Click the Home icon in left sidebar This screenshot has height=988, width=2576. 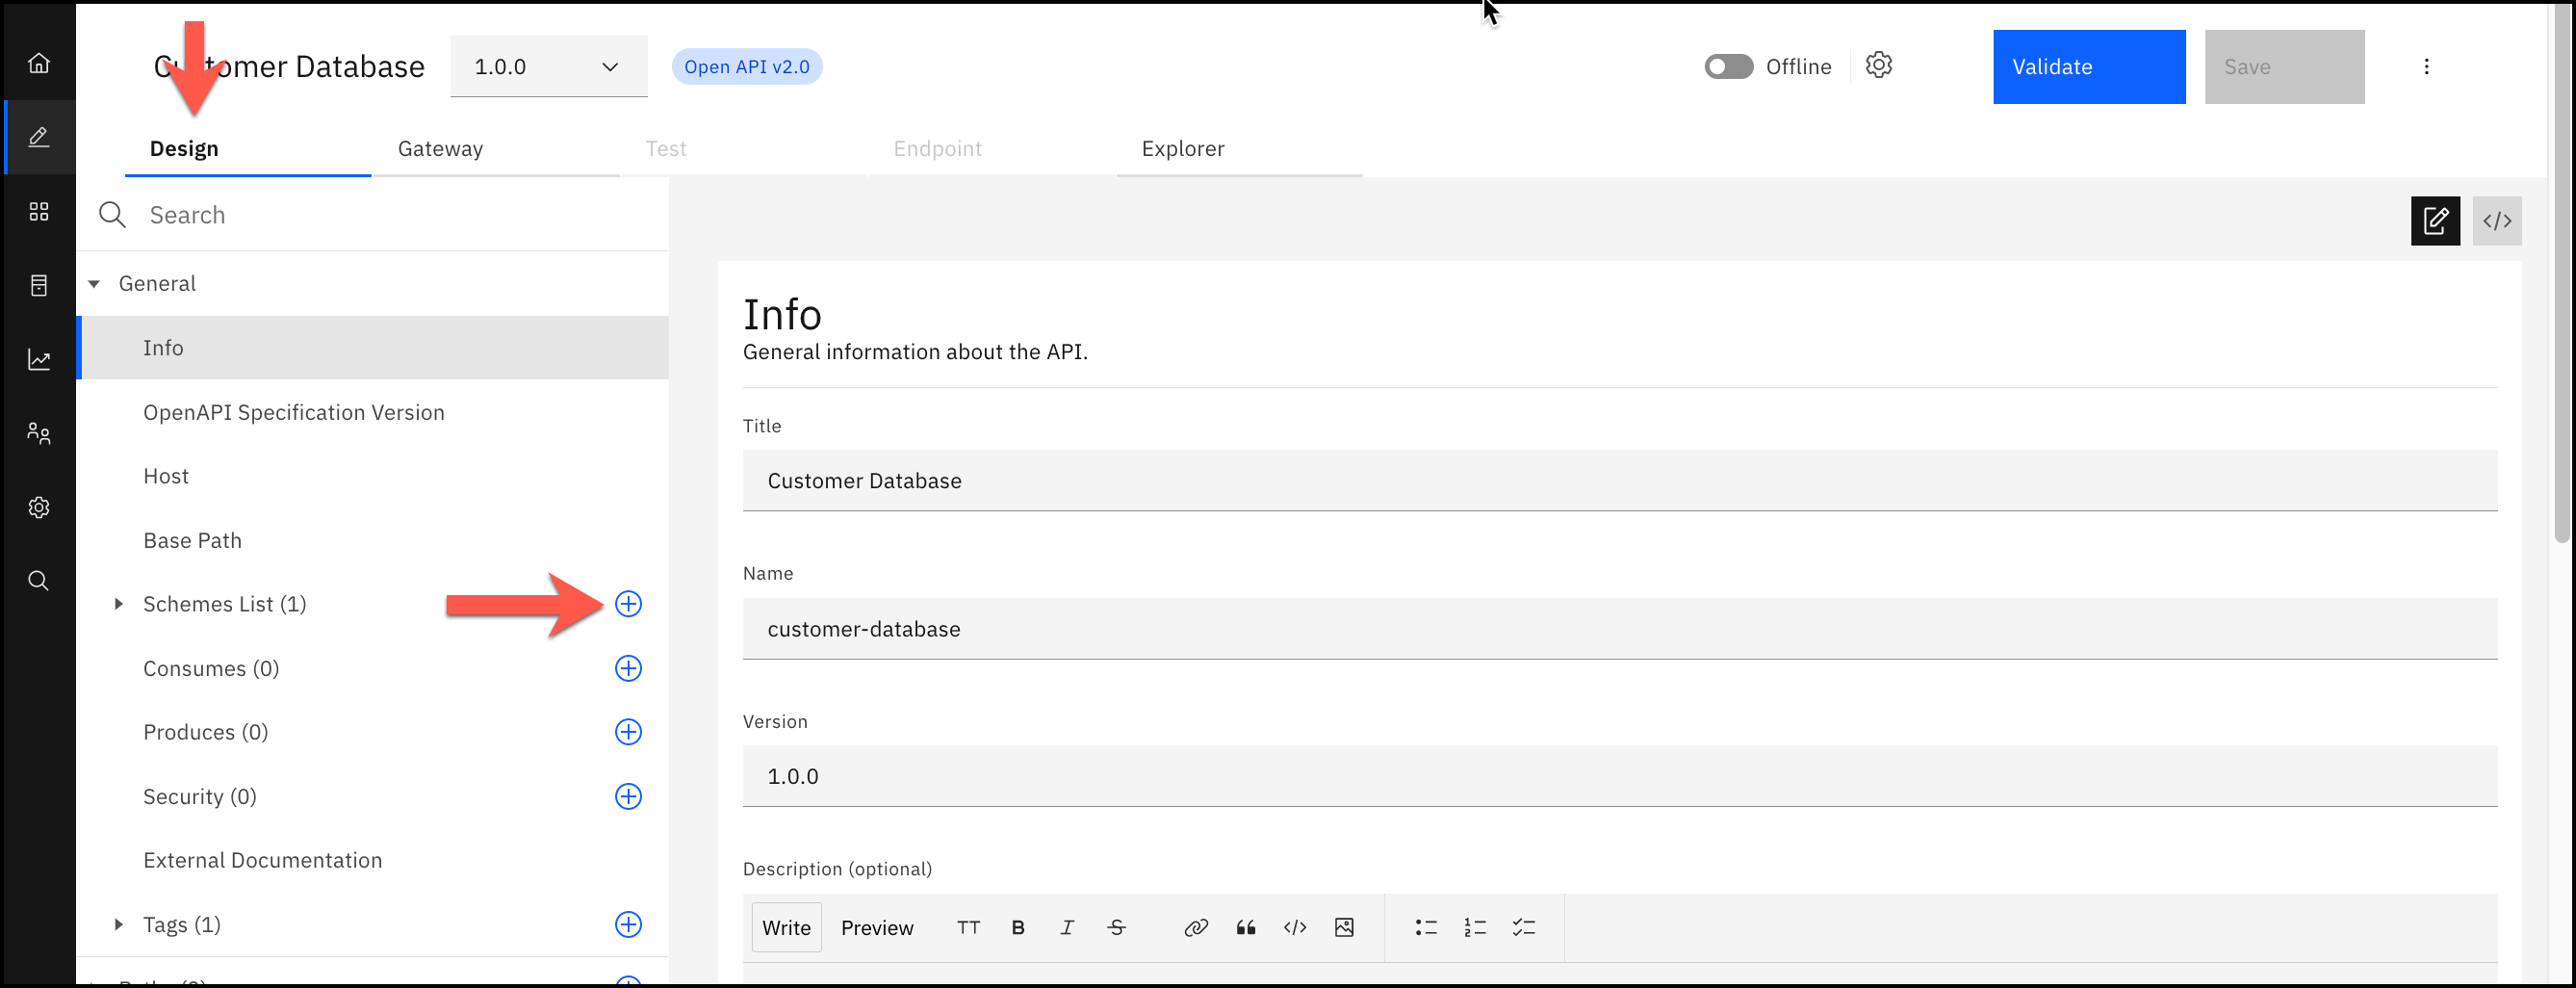coord(38,63)
